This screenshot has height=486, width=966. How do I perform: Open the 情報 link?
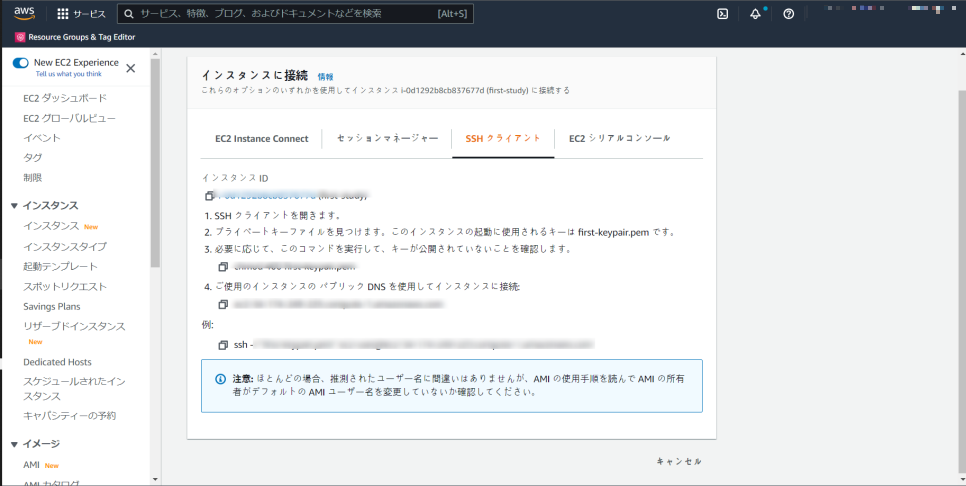coord(325,77)
